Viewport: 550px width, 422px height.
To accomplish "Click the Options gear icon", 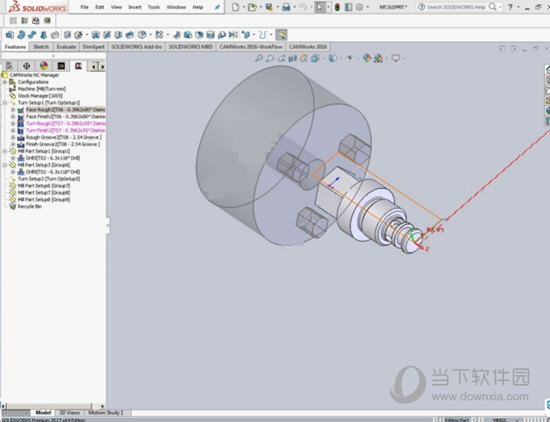I will click(359, 7).
